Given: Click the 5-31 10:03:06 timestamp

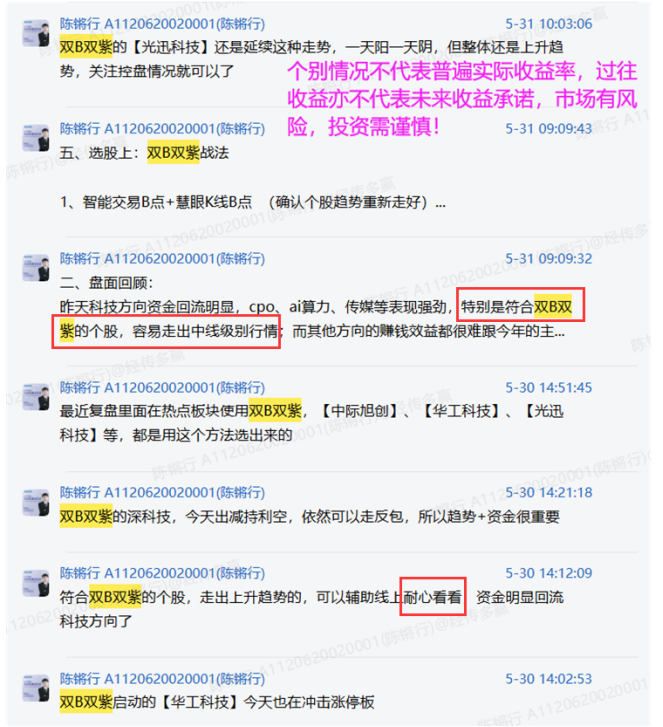Looking at the screenshot, I should (x=548, y=24).
